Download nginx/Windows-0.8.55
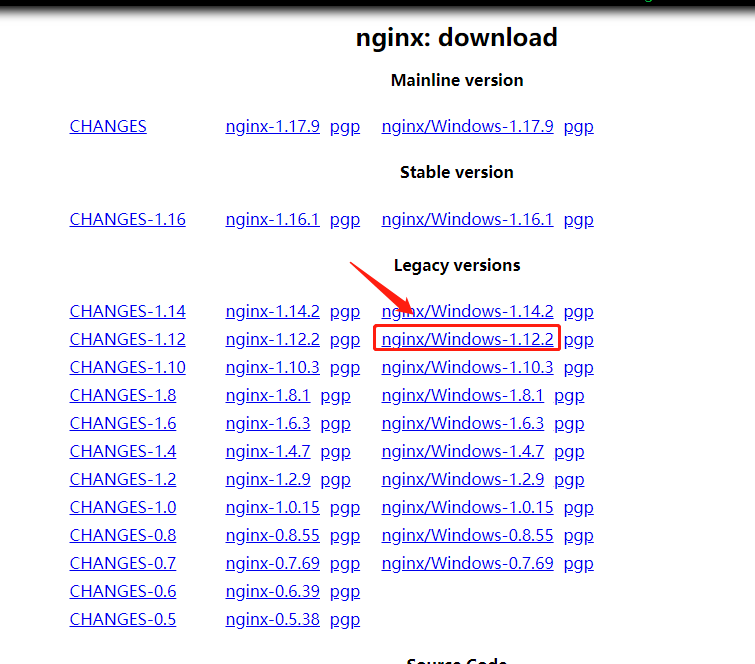 point(468,534)
